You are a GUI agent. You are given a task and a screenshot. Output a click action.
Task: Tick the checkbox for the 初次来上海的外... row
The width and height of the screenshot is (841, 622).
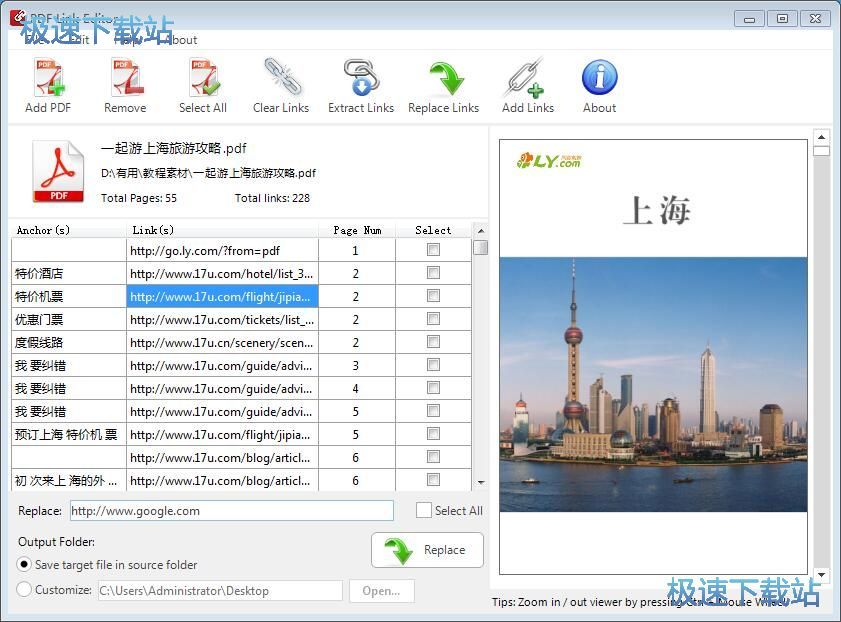coord(433,479)
